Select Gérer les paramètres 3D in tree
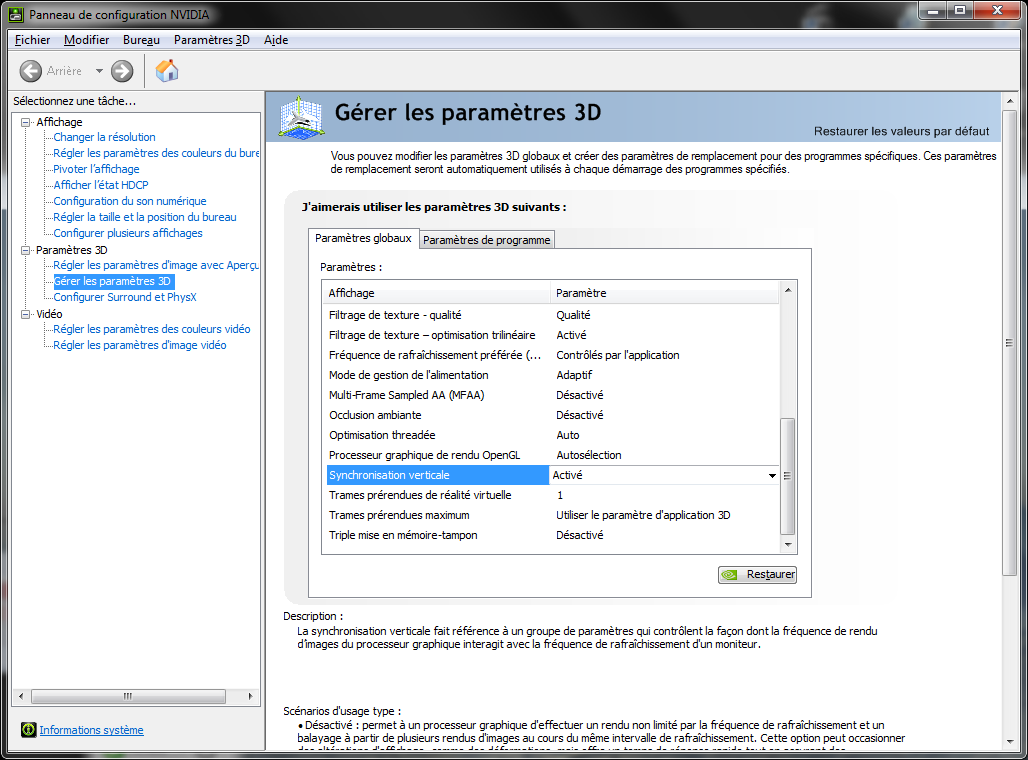1028x760 pixels. pos(113,281)
